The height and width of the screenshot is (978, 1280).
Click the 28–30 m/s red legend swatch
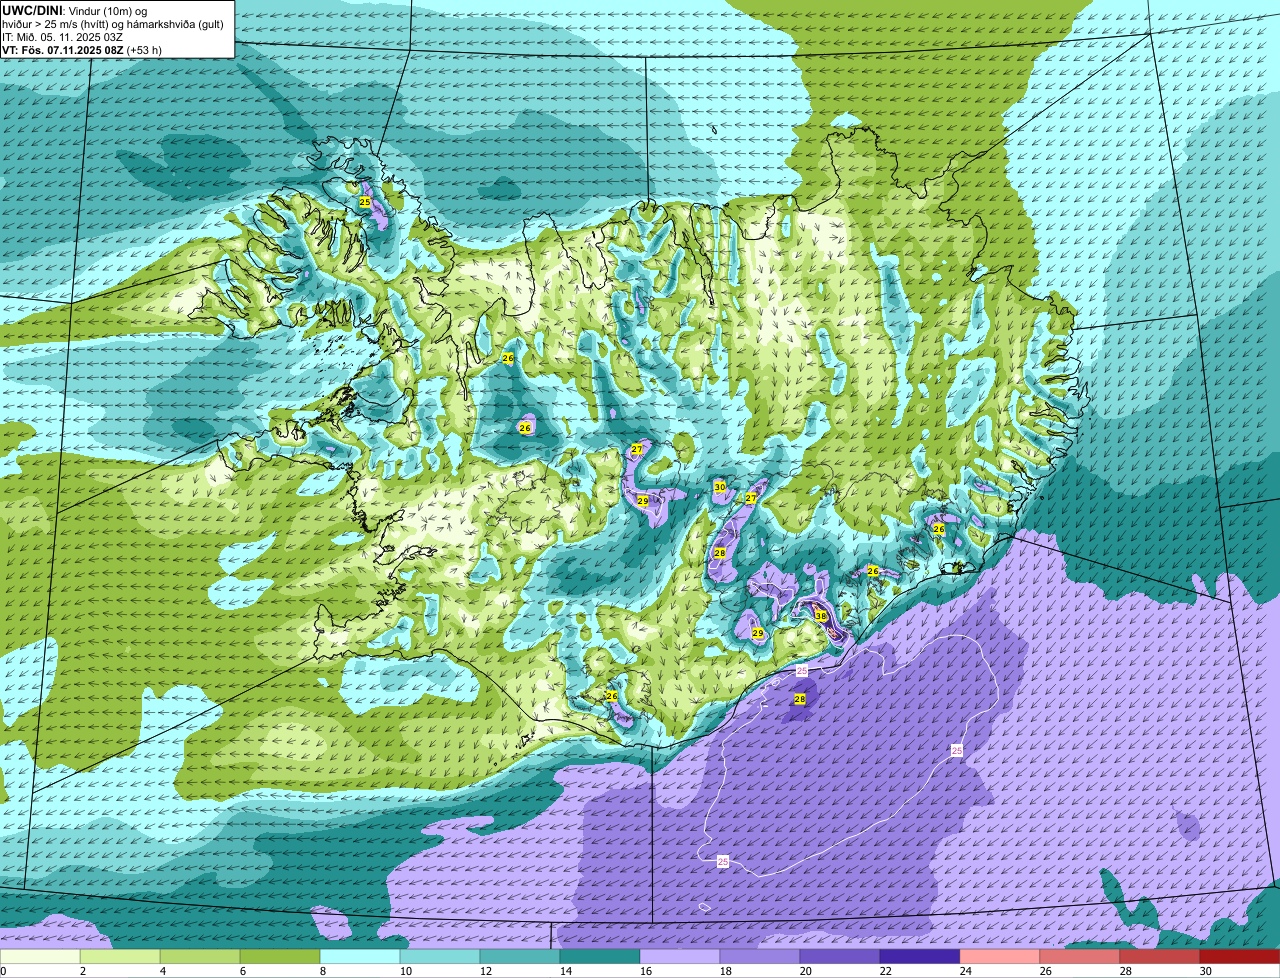[x=1160, y=957]
